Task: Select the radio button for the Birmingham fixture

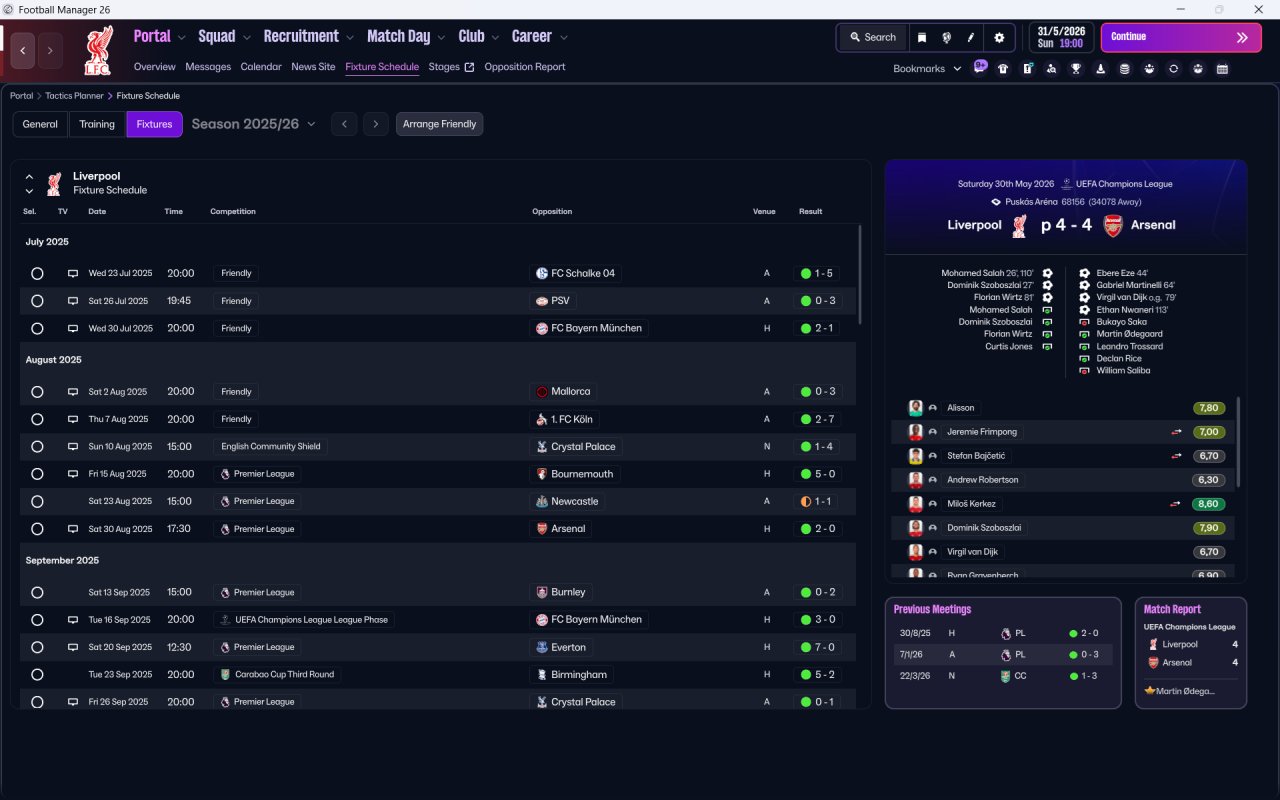Action: 37,675
